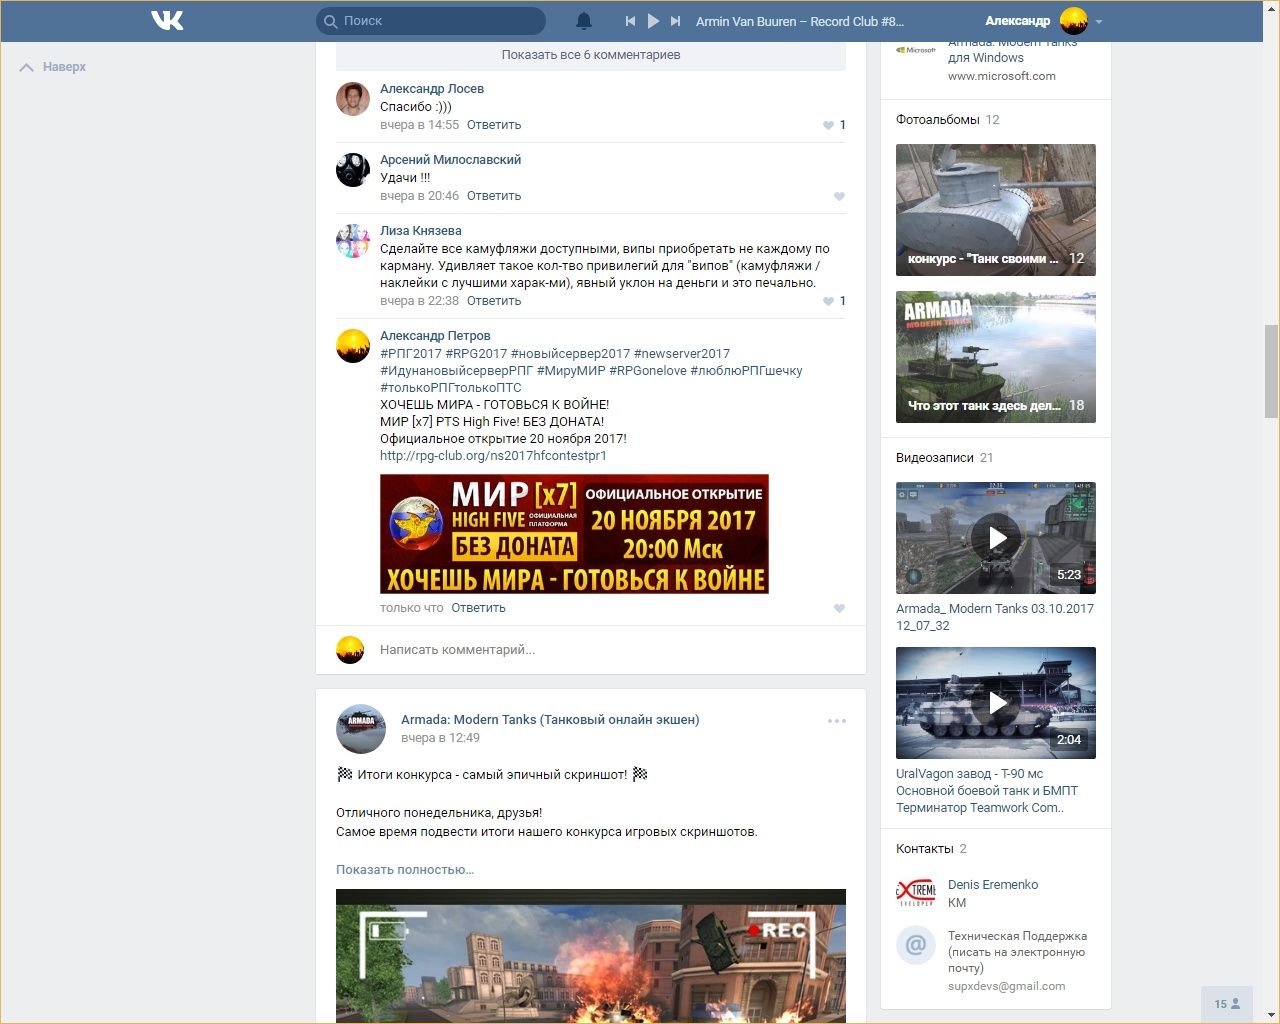The image size is (1280, 1024).
Task: Open the Александр profile menu arrow
Action: [x=1099, y=21]
